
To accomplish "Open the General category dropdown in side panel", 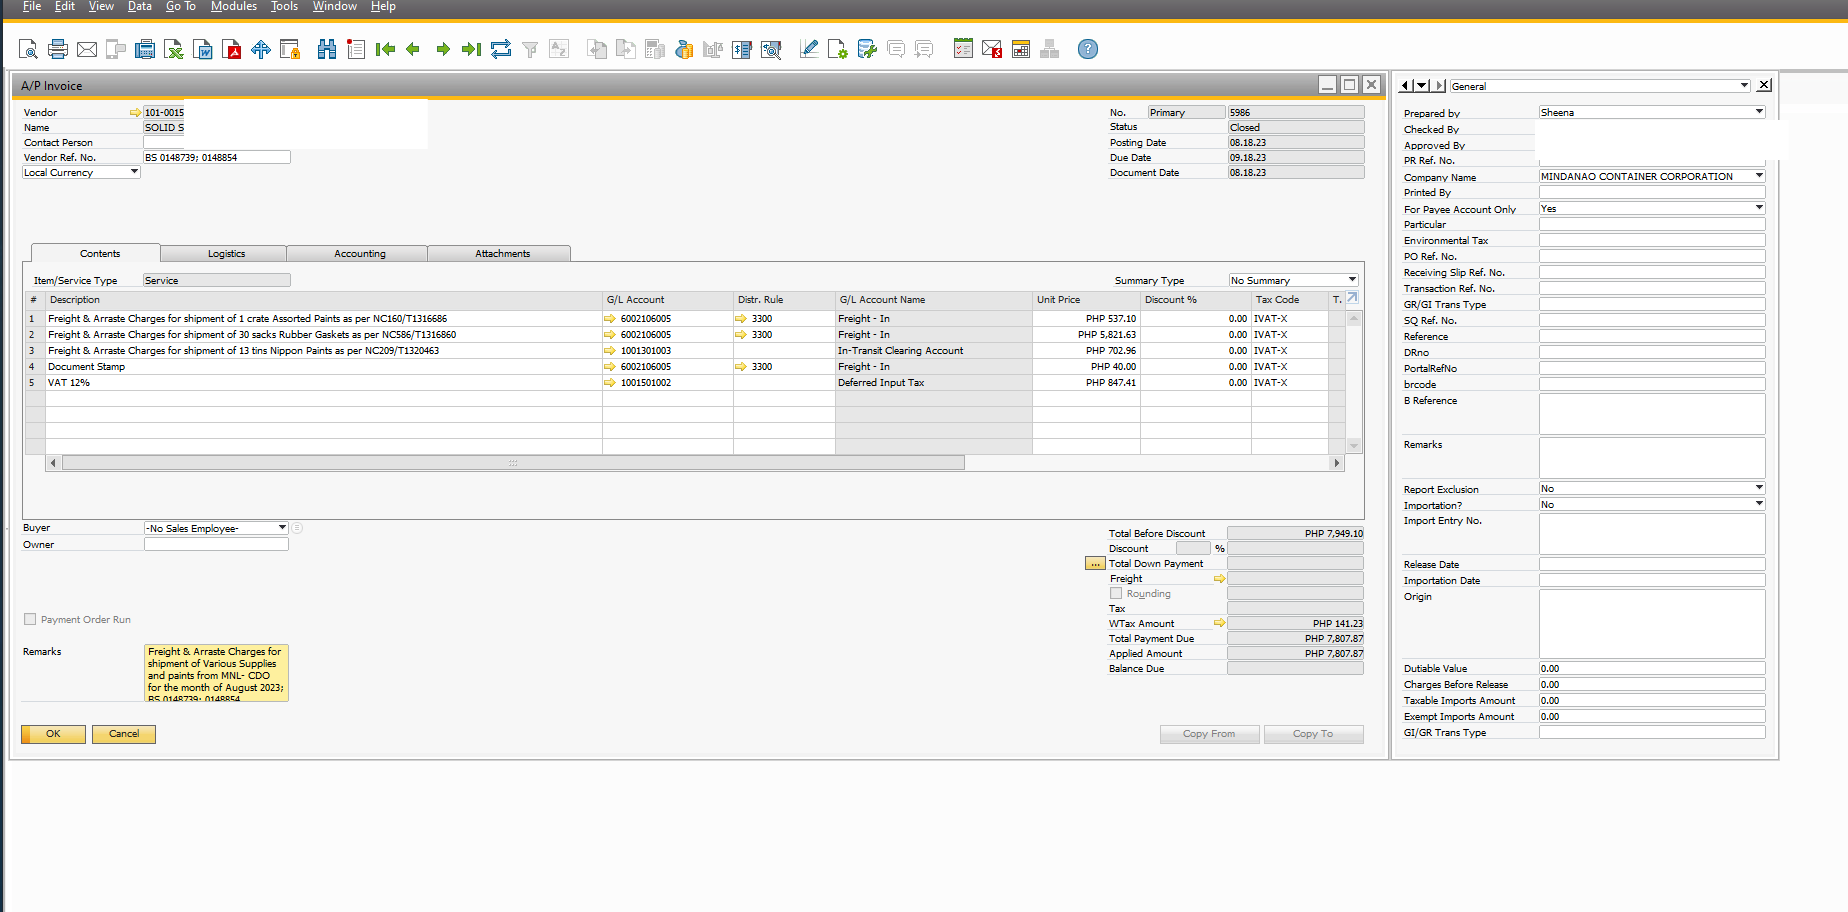I will pos(1744,86).
